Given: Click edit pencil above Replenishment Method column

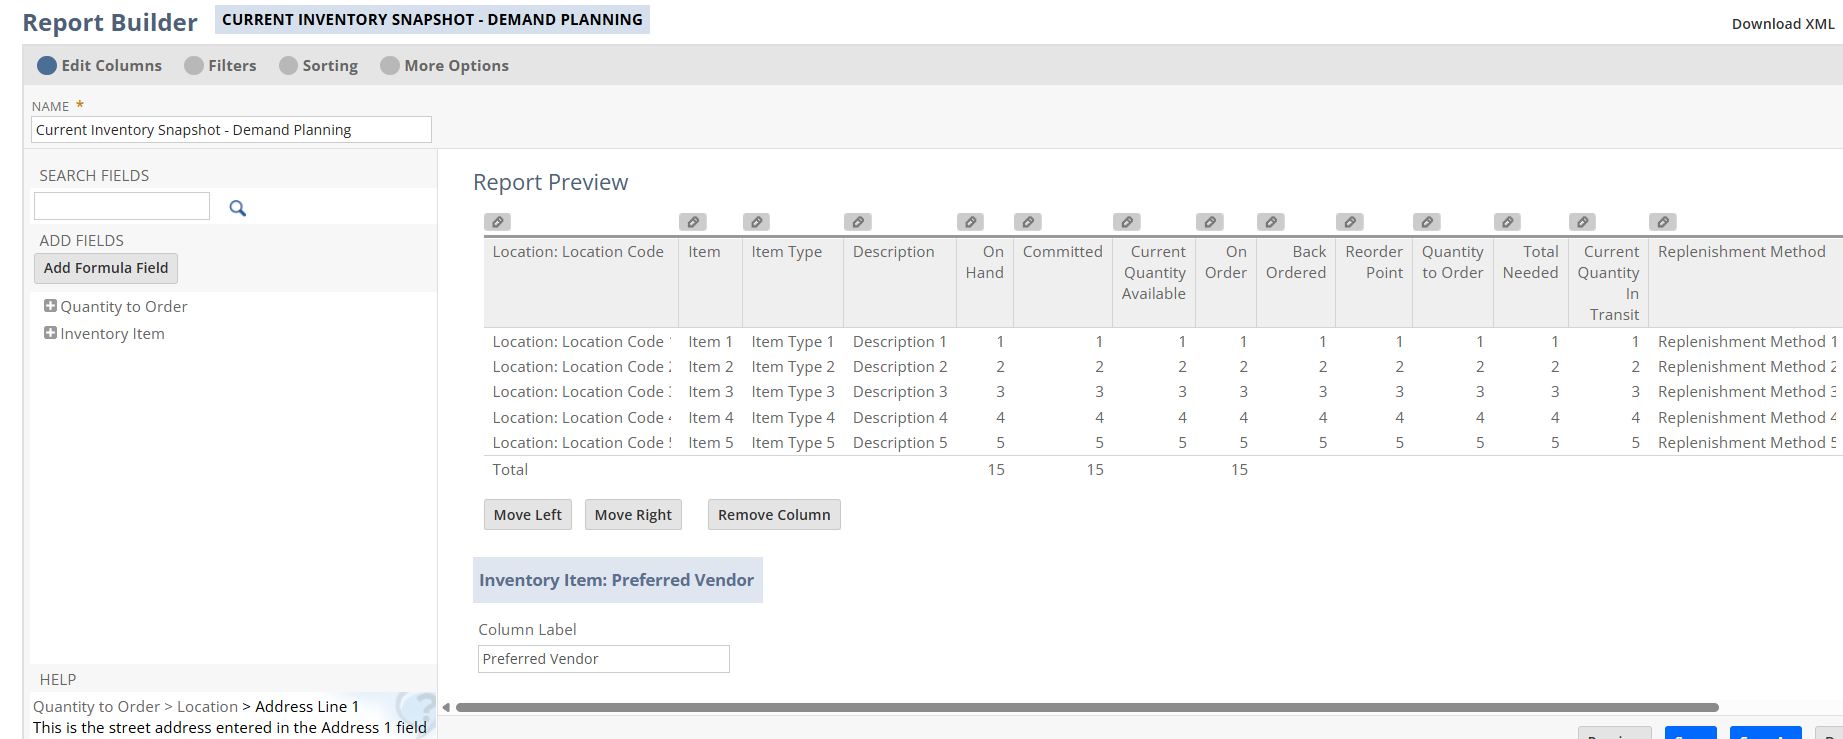Looking at the screenshot, I should [1663, 222].
